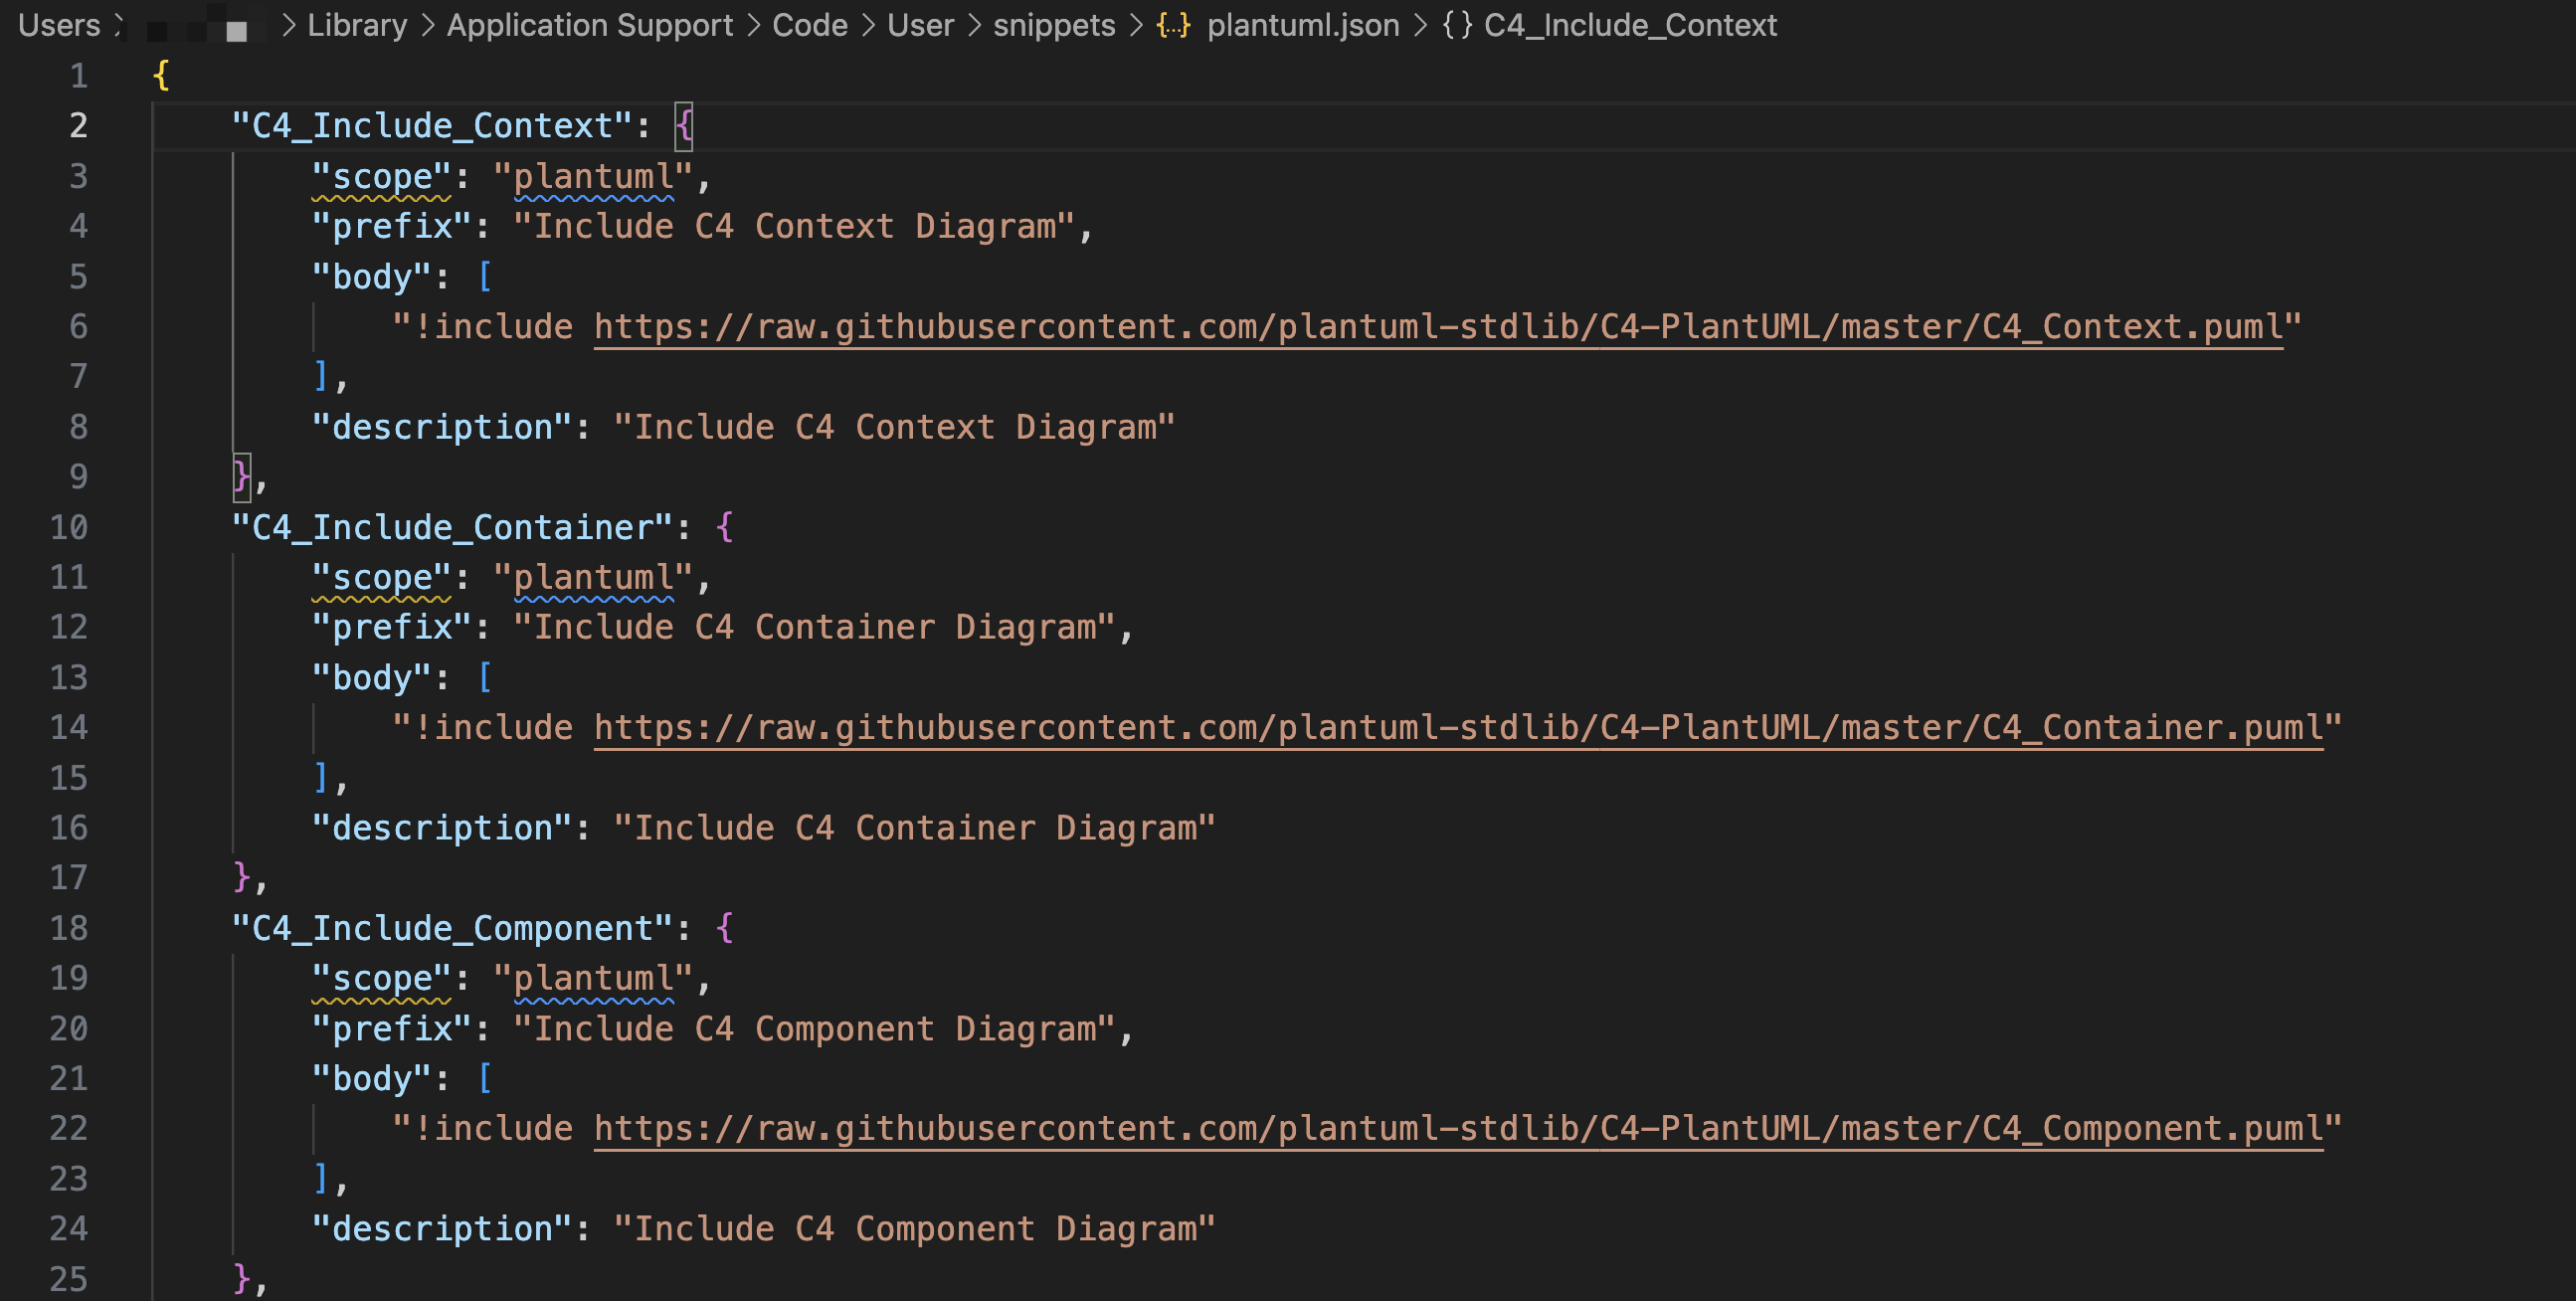This screenshot has height=1301, width=2576.
Task: Follow the C4_Container.puml URL link
Action: tap(1459, 728)
